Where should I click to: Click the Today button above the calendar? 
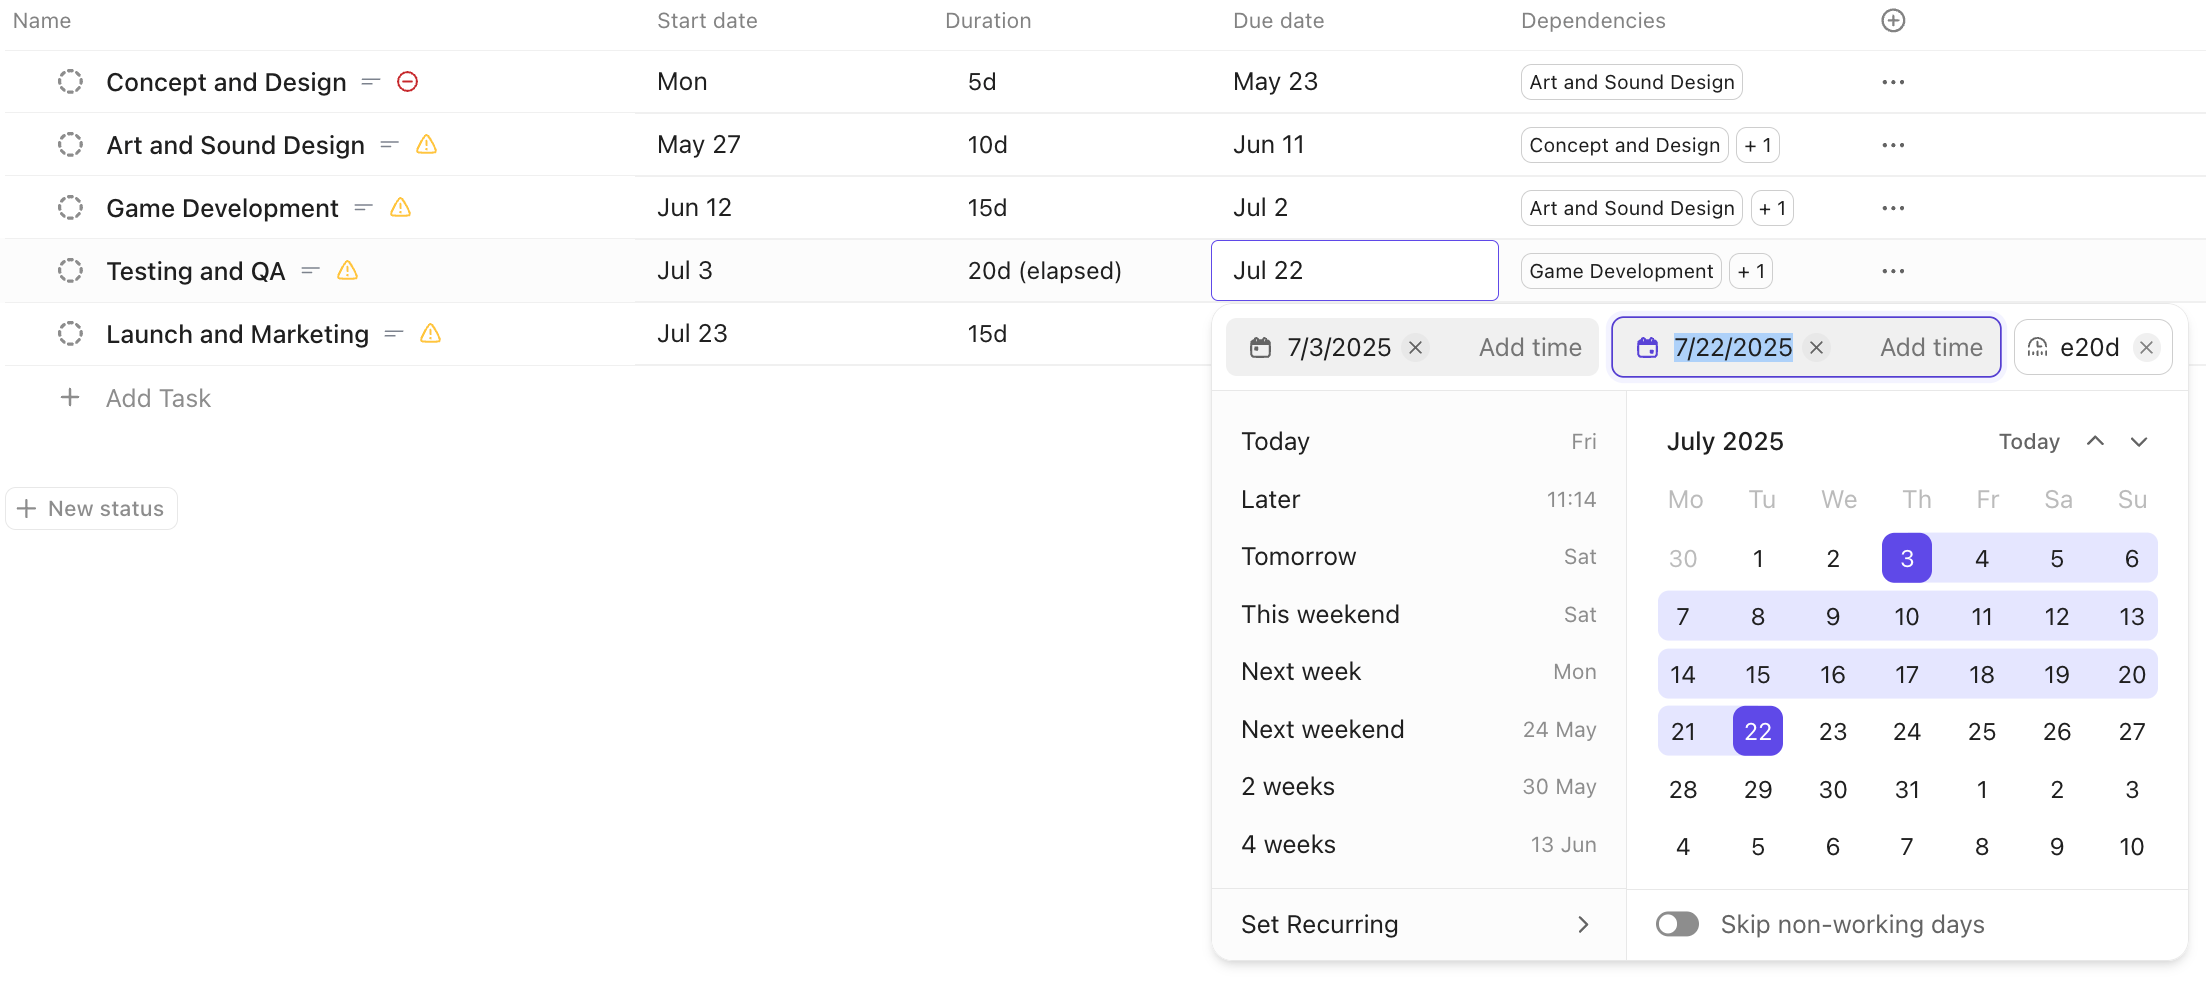coord(2029,442)
